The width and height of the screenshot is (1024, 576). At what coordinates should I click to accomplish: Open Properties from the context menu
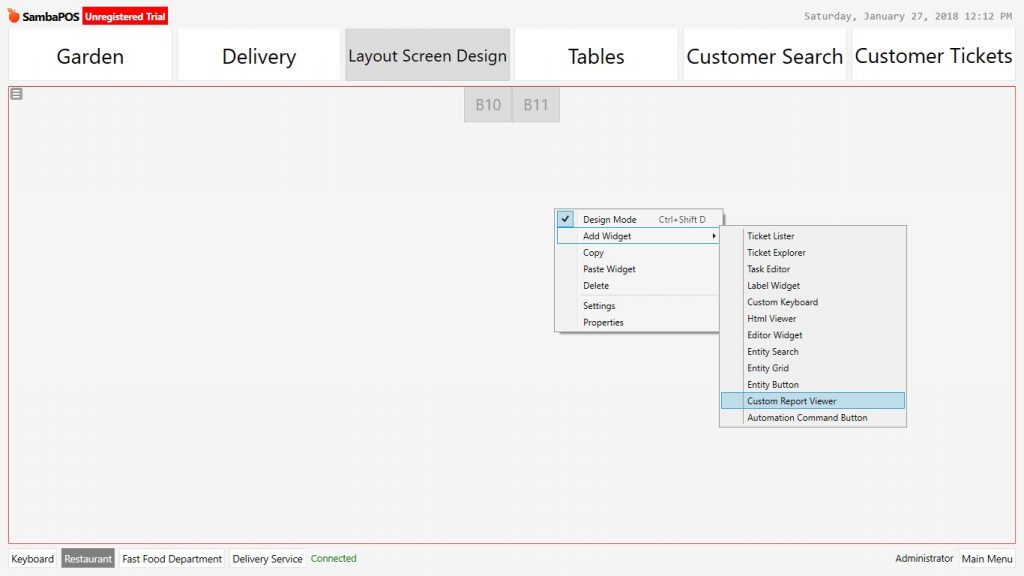coord(637,322)
